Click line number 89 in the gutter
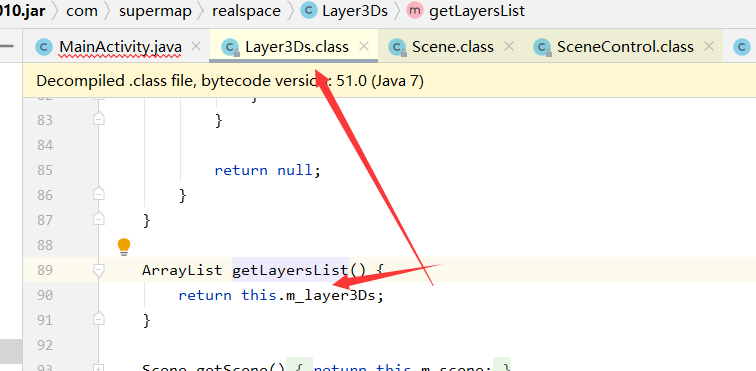 tap(45, 270)
